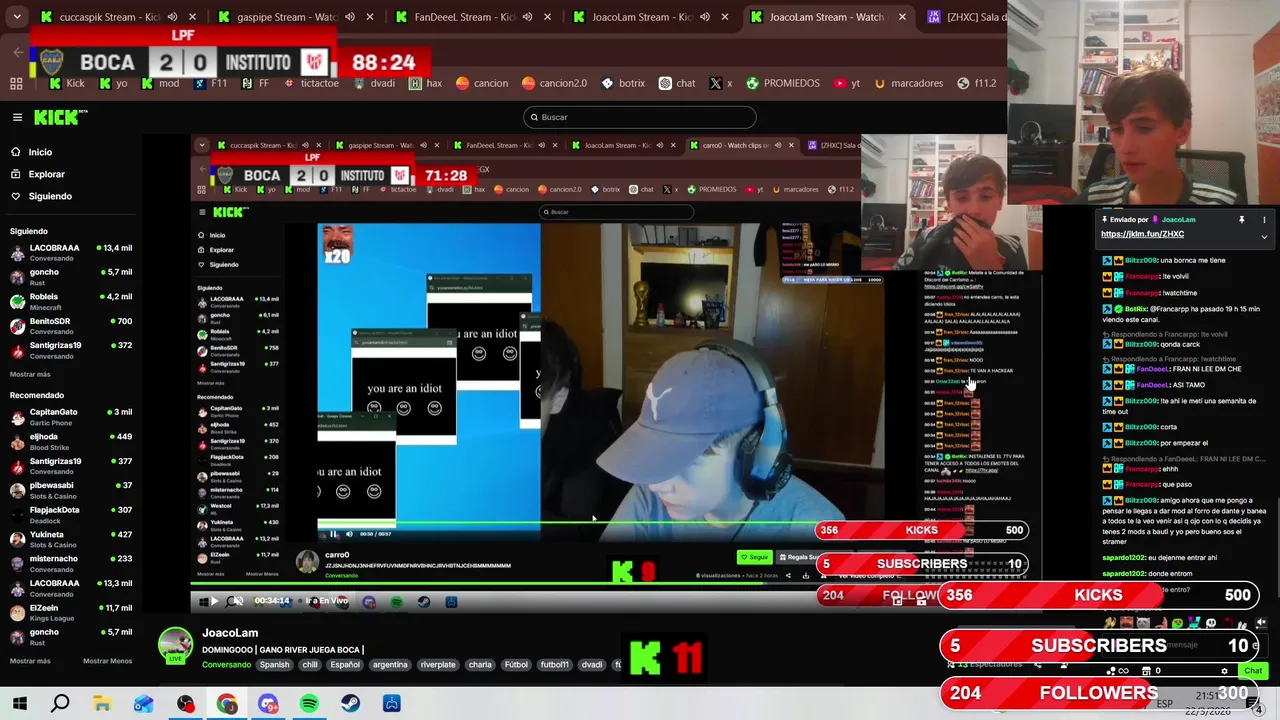The height and width of the screenshot is (720, 1280).
Task: Open JoacoLam streamer avatar under the video
Action: coord(176,645)
